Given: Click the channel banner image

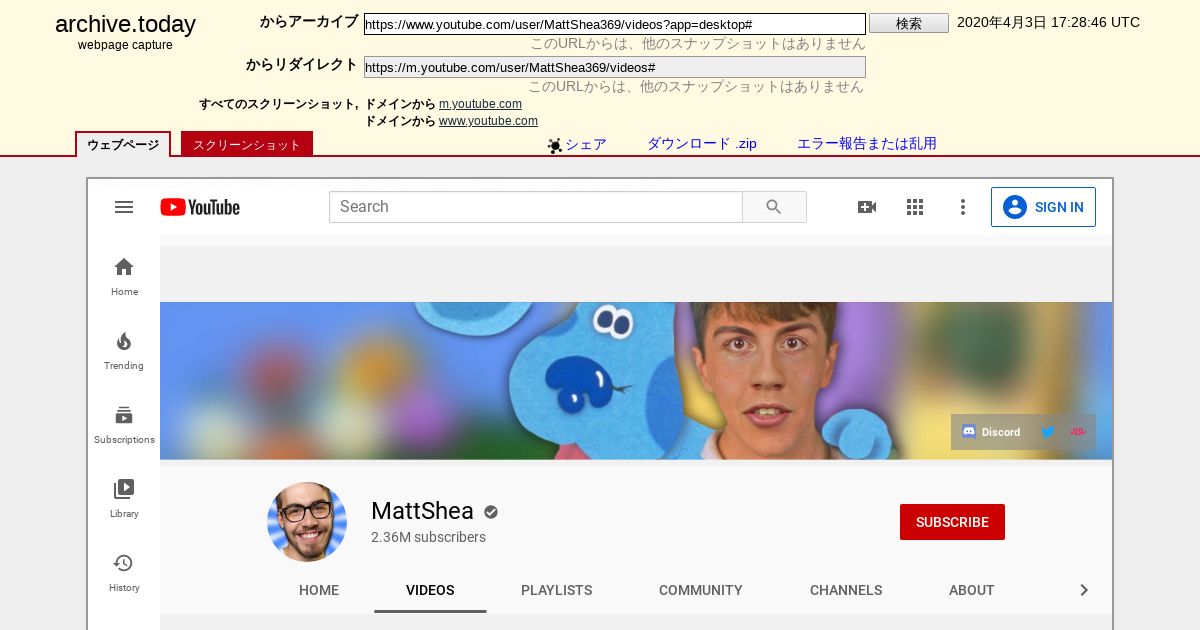Looking at the screenshot, I should pyautogui.click(x=636, y=381).
